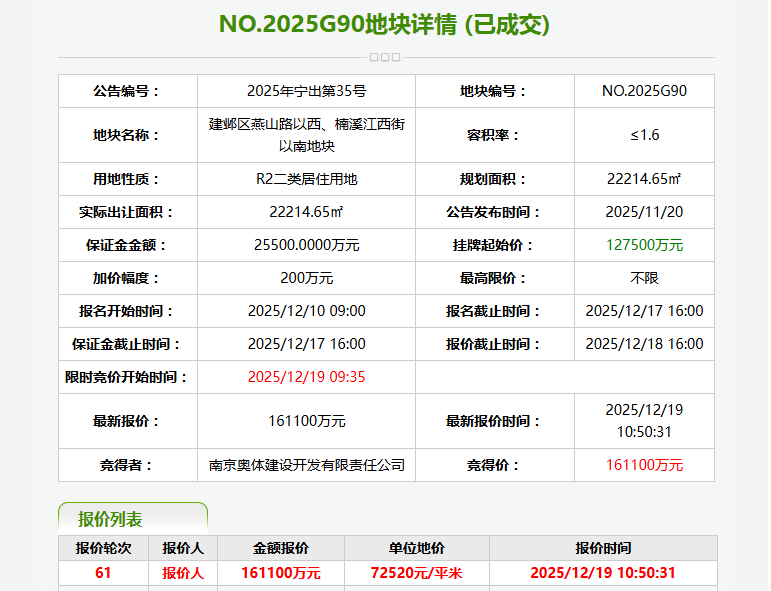This screenshot has height=591, width=771.
Task: Click the 单位地价 column header
Action: click(x=416, y=548)
